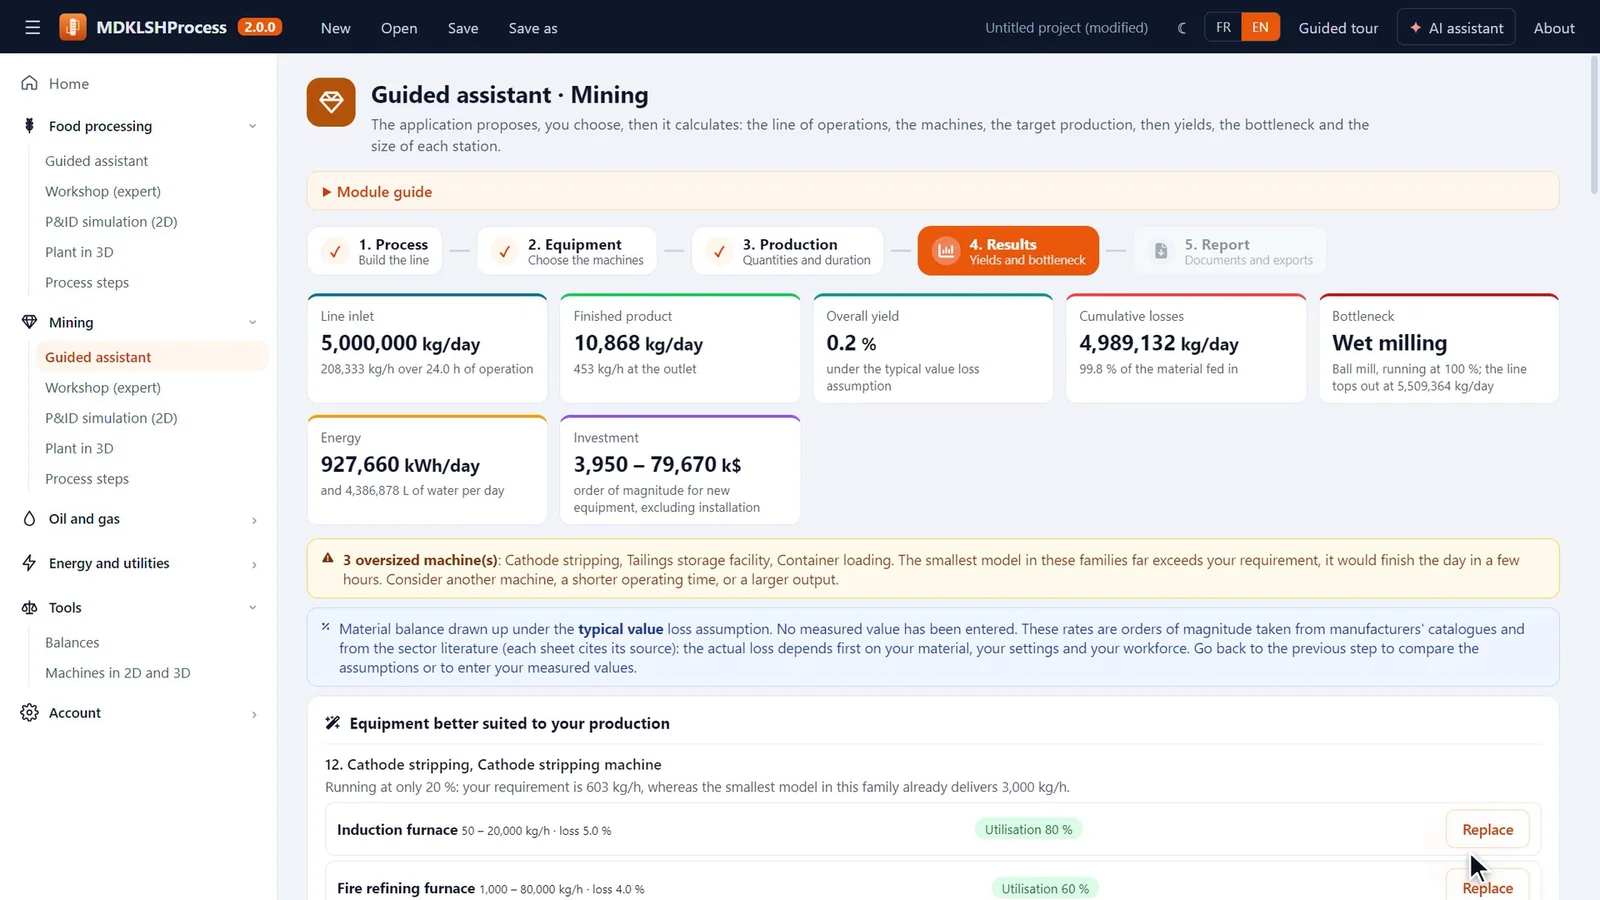Click the Food processing section icon
This screenshot has height=900, width=1600.
click(29, 126)
